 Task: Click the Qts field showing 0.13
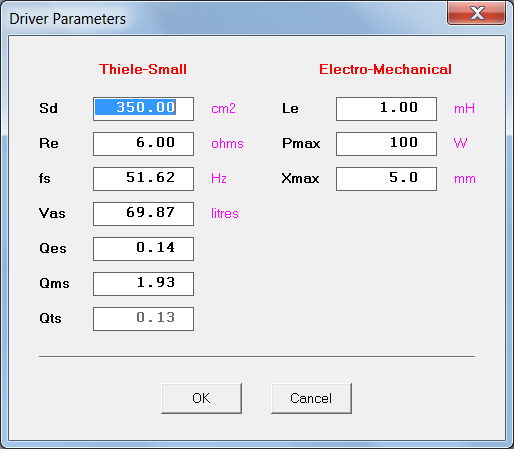tap(143, 319)
